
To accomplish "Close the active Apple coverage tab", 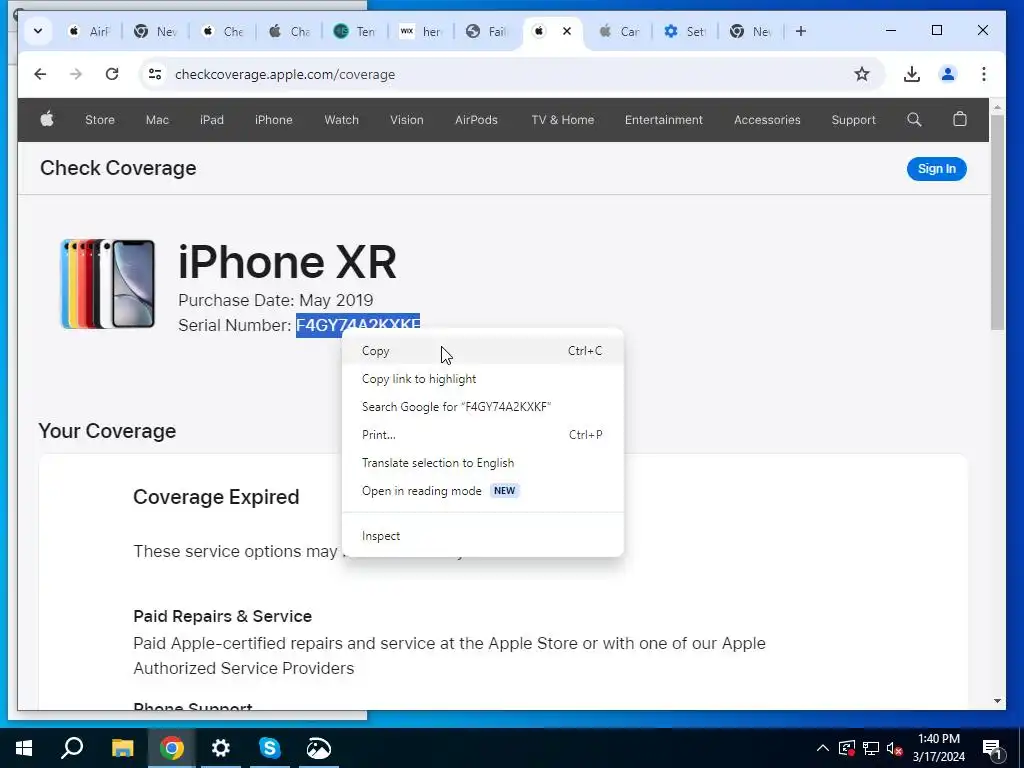I will (x=567, y=31).
